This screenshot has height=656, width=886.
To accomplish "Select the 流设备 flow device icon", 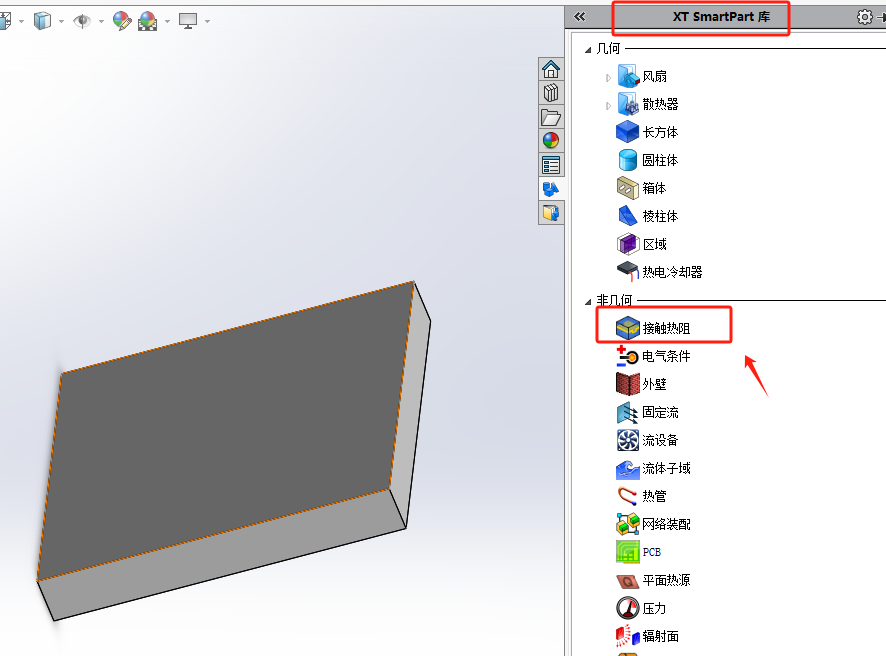I will click(x=628, y=440).
